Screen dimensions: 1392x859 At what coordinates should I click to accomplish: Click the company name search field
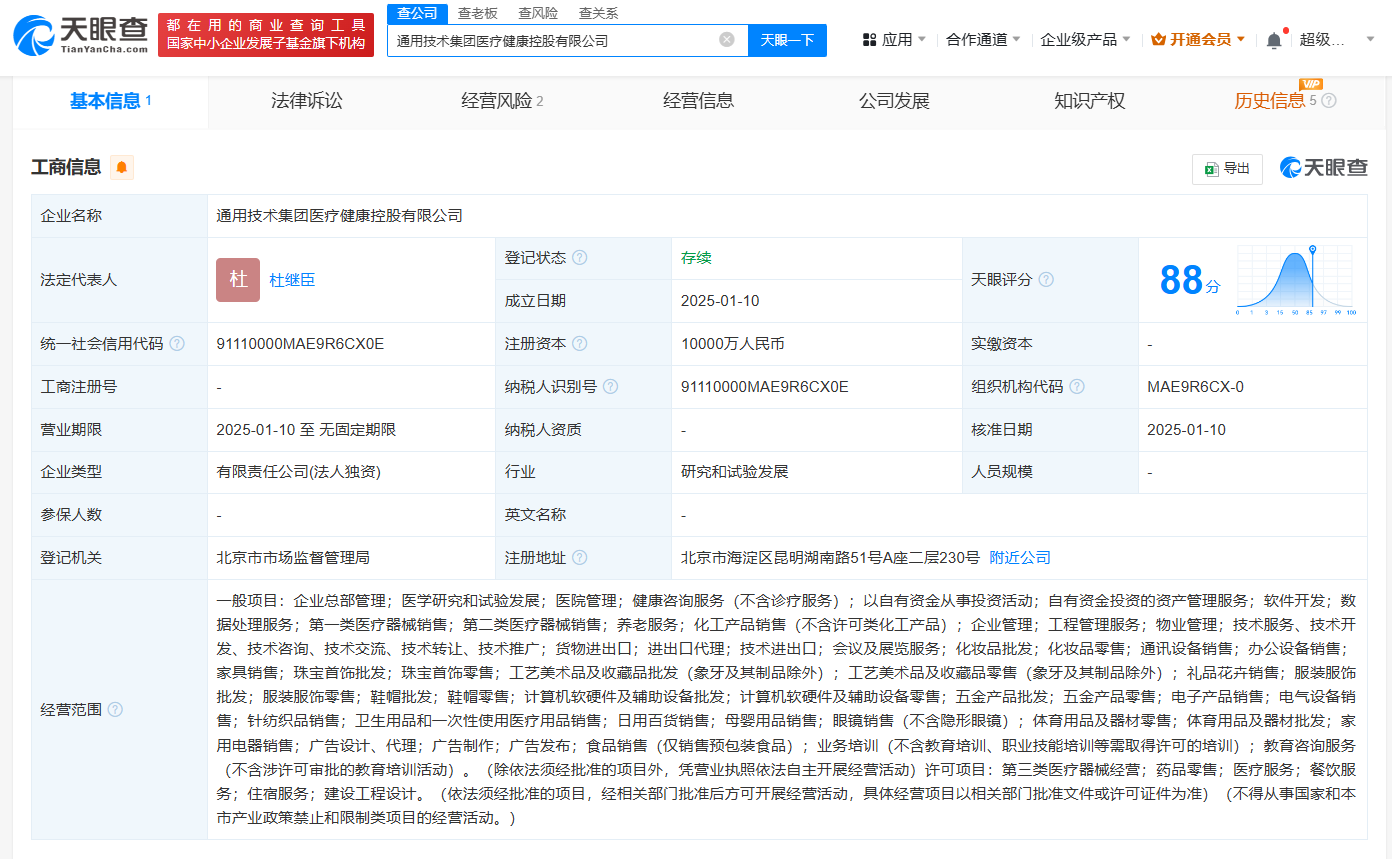pos(550,40)
